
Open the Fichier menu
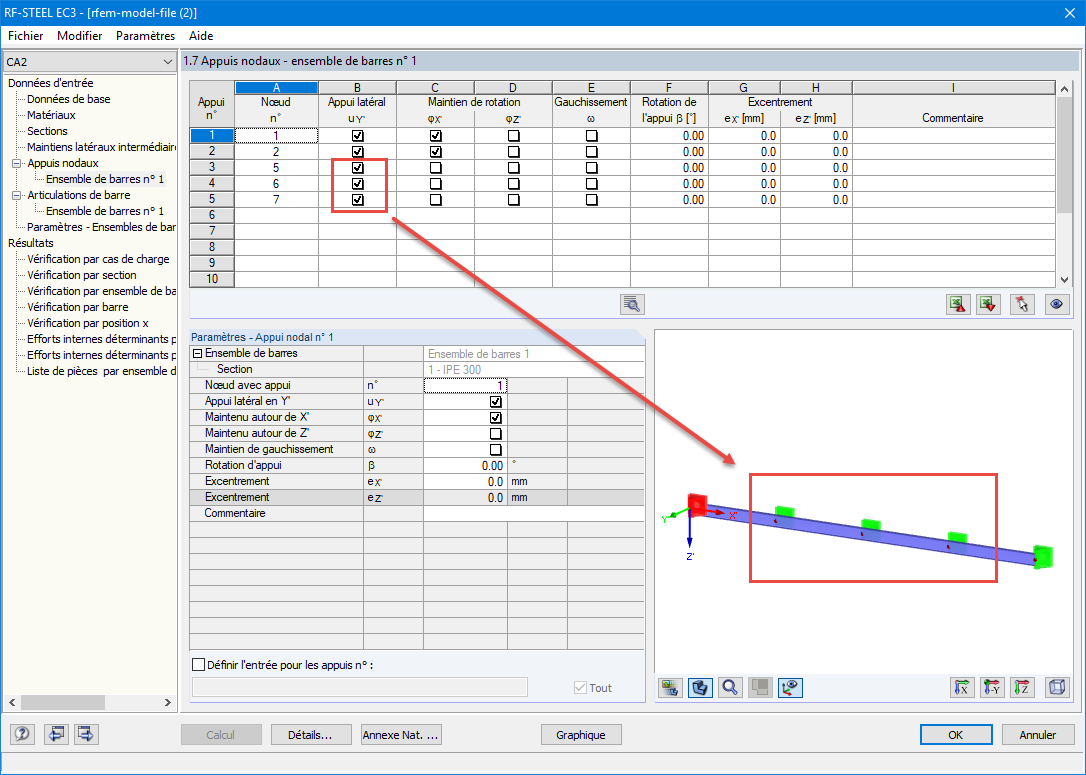point(26,36)
